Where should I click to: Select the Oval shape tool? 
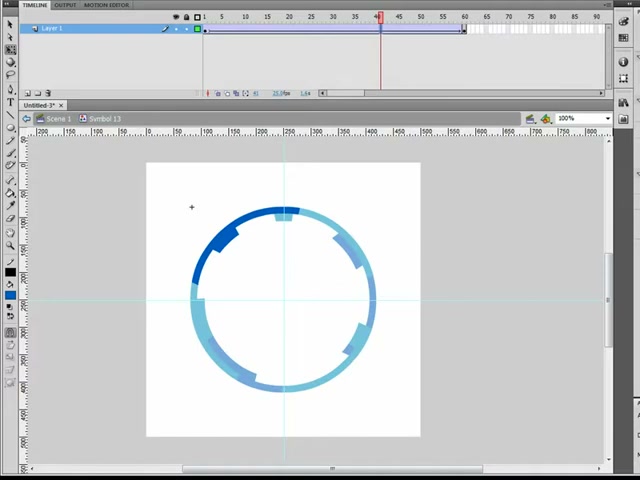point(10,128)
